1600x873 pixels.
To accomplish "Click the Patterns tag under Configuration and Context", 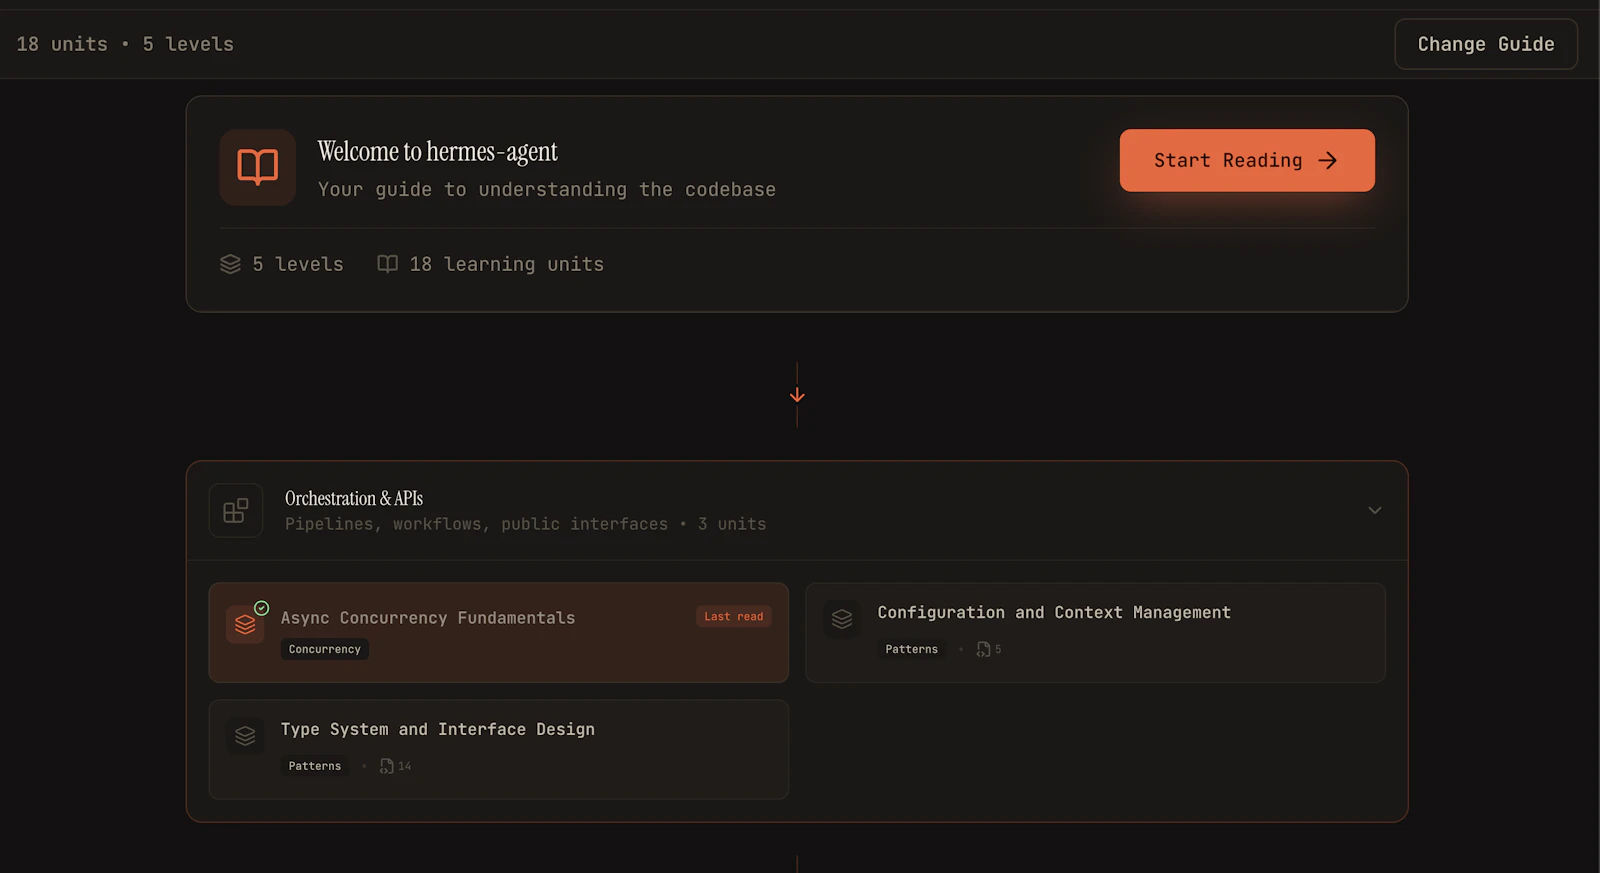I will coord(912,649).
